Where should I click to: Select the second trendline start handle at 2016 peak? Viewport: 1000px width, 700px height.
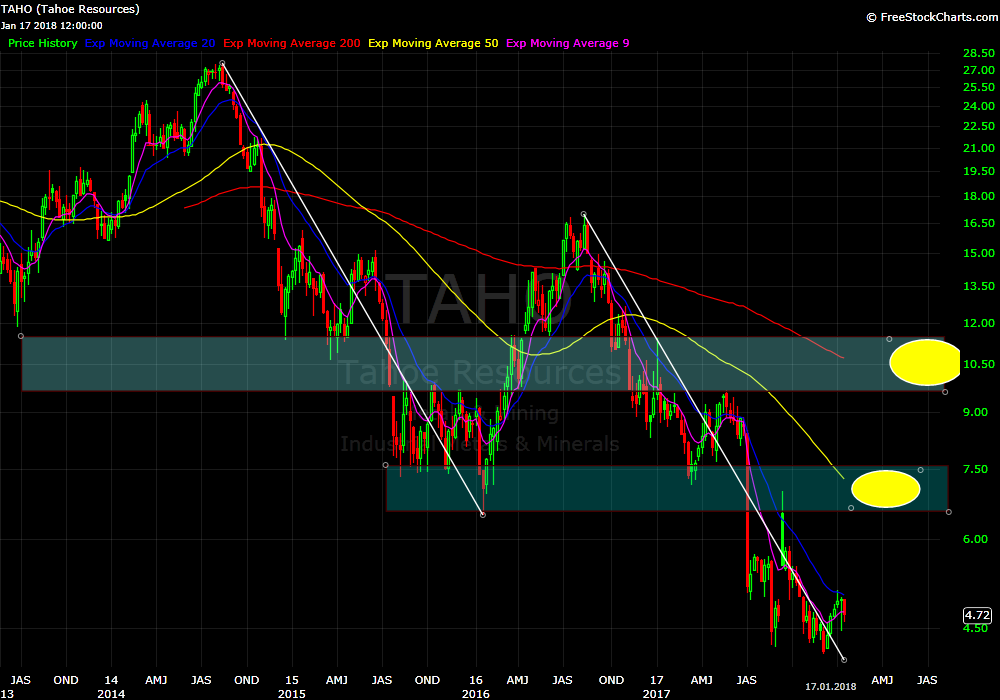(x=584, y=214)
